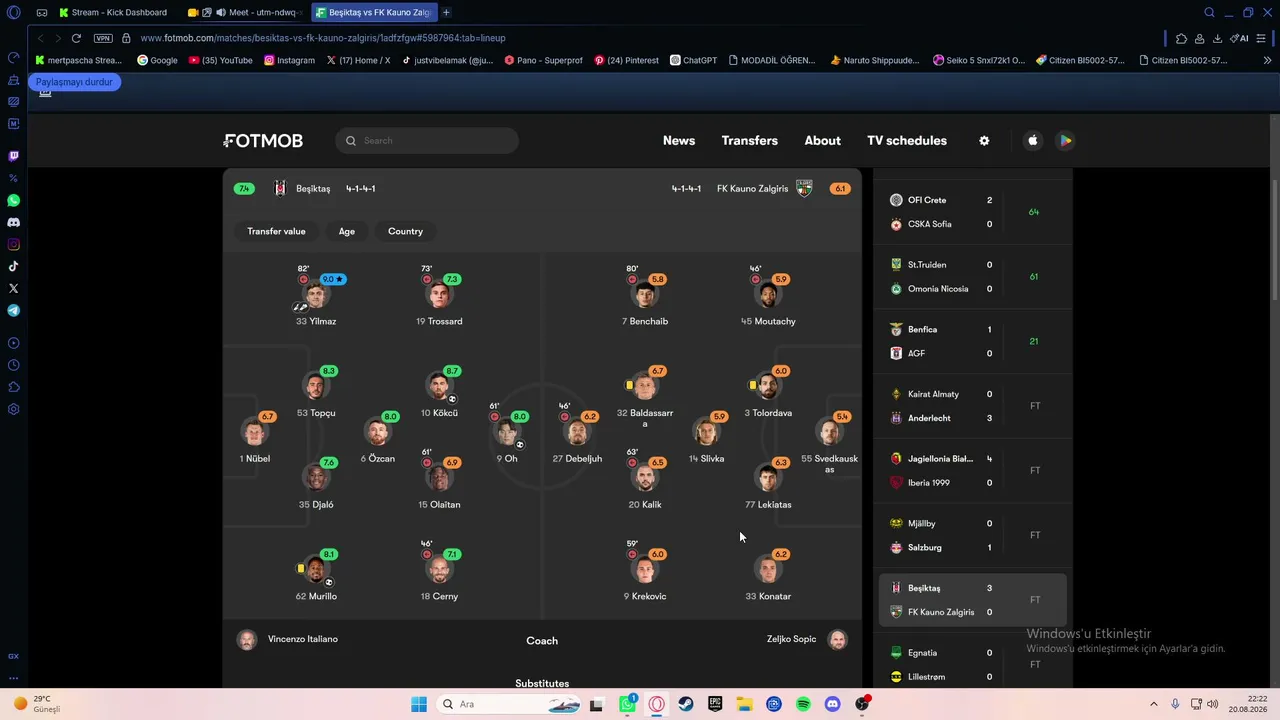Open coach Zeljko Sopic profile
Image resolution: width=1280 pixels, height=720 pixels.
click(x=807, y=640)
